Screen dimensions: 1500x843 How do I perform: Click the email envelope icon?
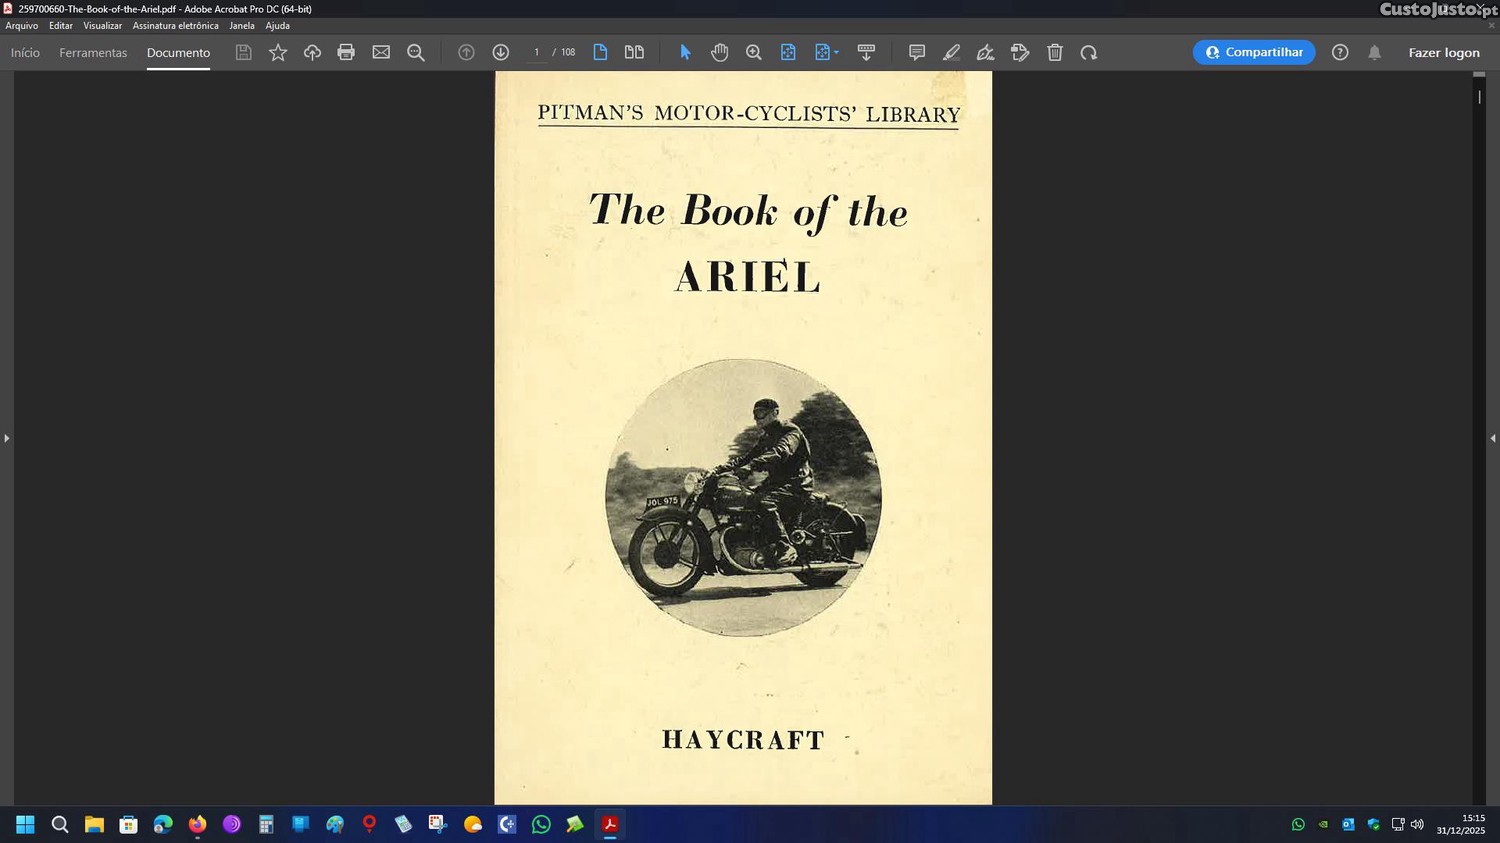(381, 52)
